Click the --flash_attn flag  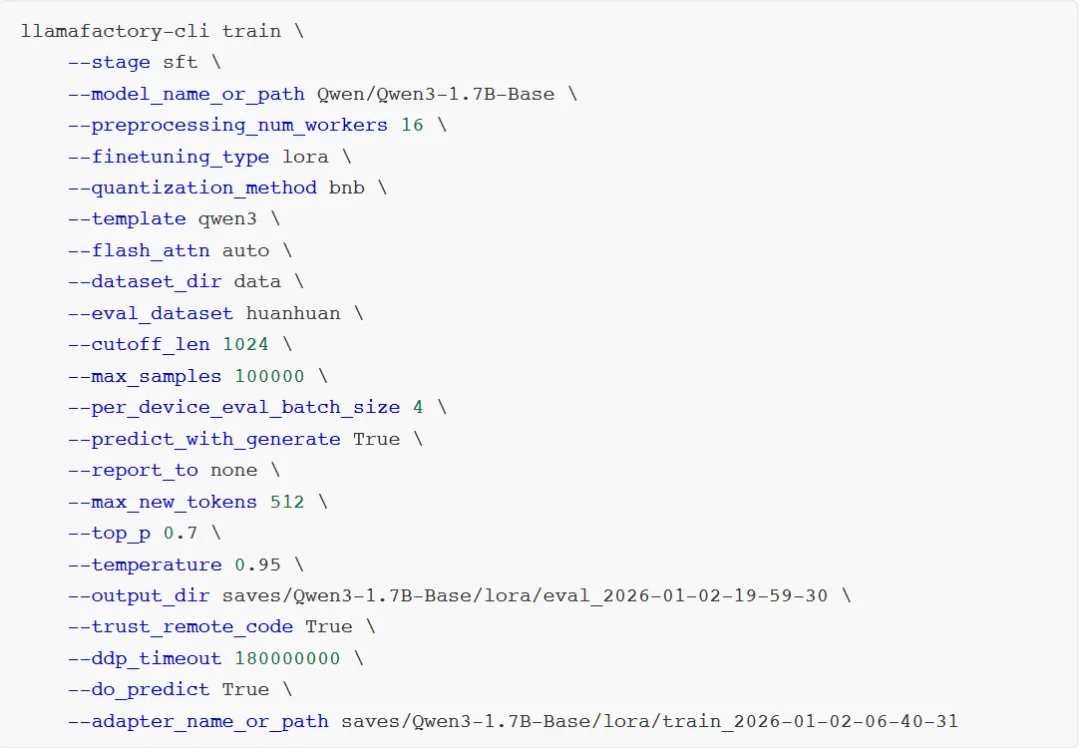click(139, 250)
